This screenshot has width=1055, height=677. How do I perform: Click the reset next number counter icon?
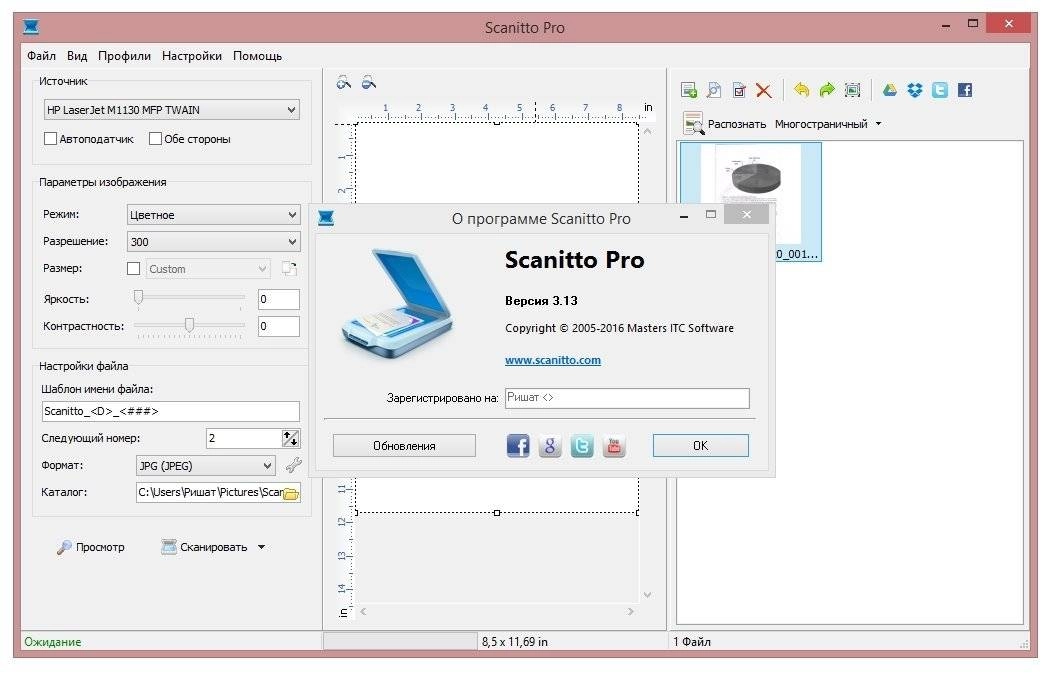point(291,439)
